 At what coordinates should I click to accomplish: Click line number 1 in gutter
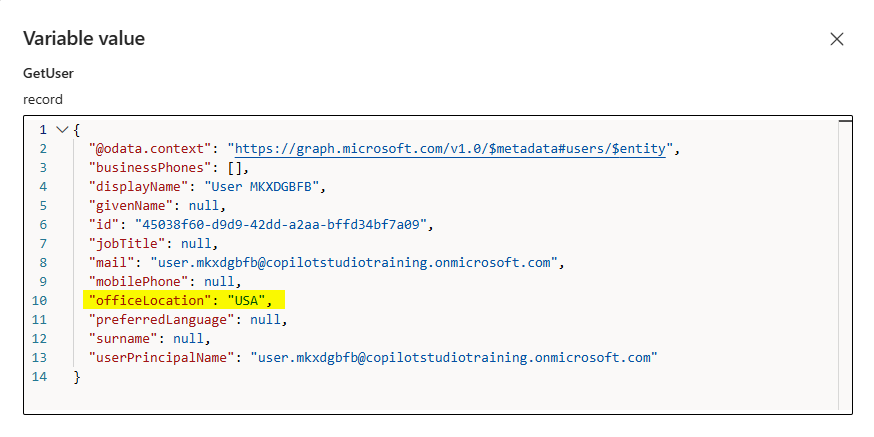click(43, 130)
